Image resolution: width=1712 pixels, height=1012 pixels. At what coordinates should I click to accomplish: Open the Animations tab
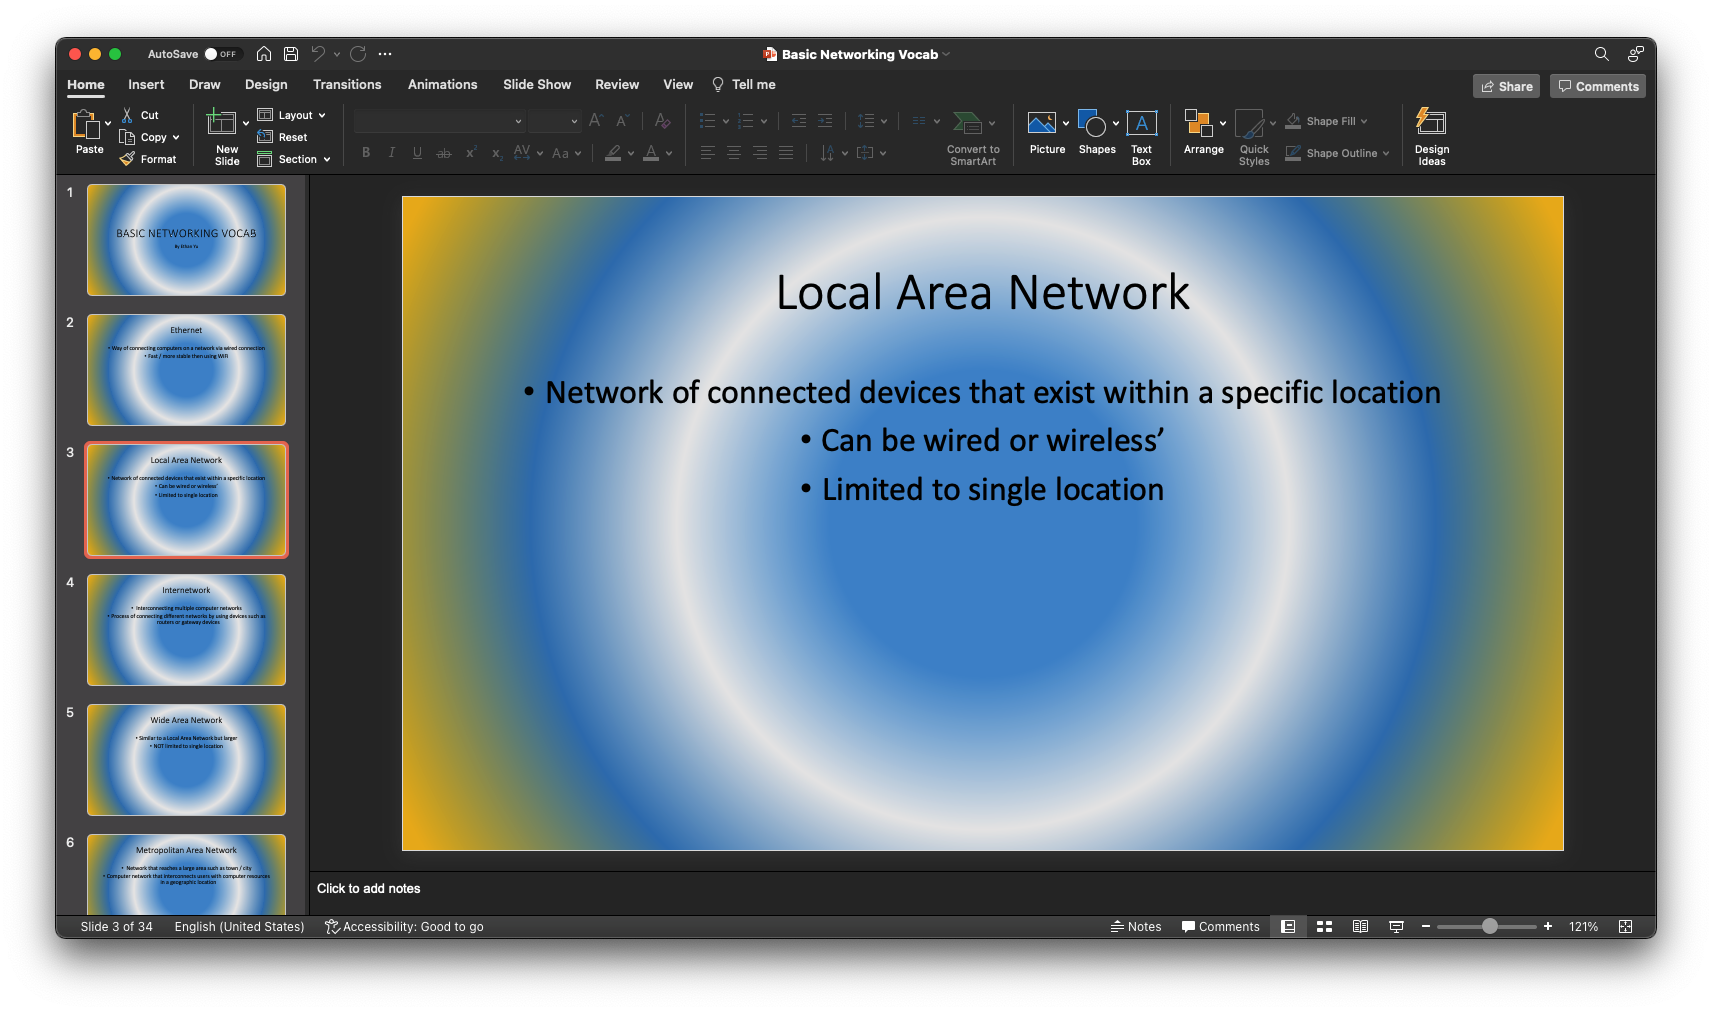coord(442,85)
